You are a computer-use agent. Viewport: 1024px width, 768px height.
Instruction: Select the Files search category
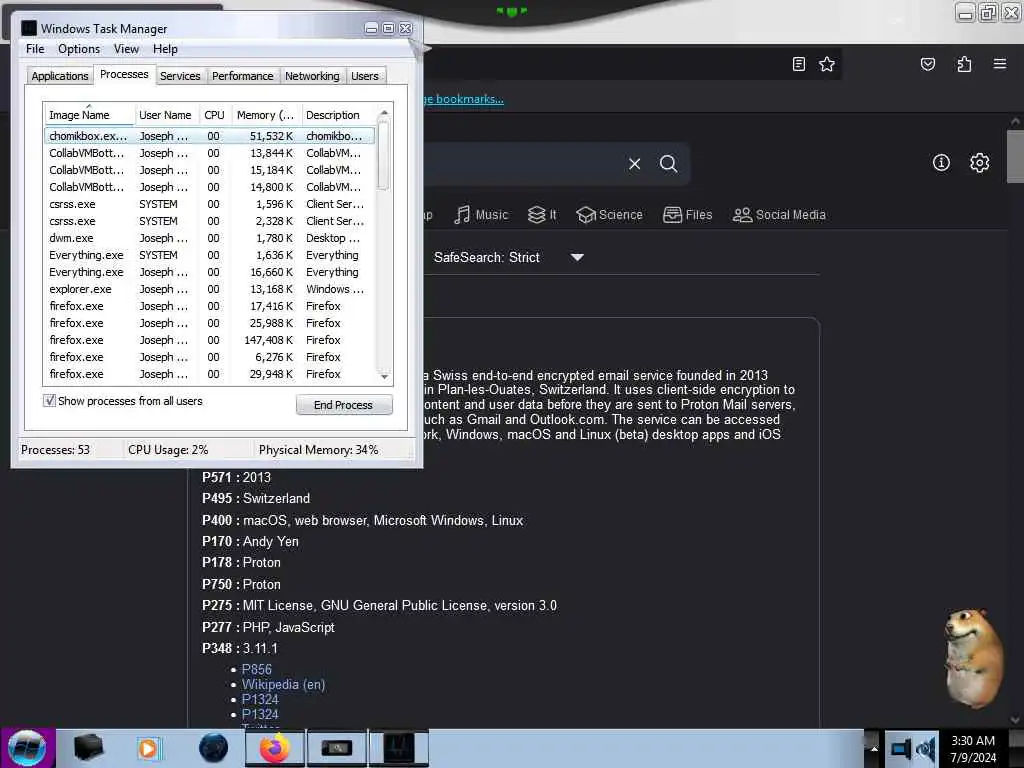coord(687,215)
